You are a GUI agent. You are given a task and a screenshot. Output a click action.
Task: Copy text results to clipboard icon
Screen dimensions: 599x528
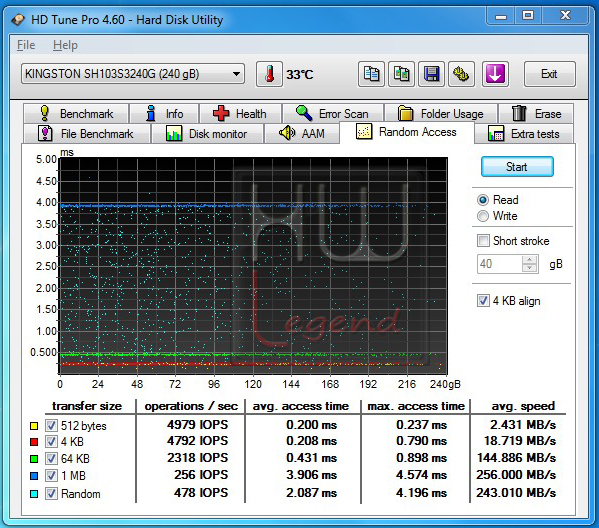click(x=371, y=74)
